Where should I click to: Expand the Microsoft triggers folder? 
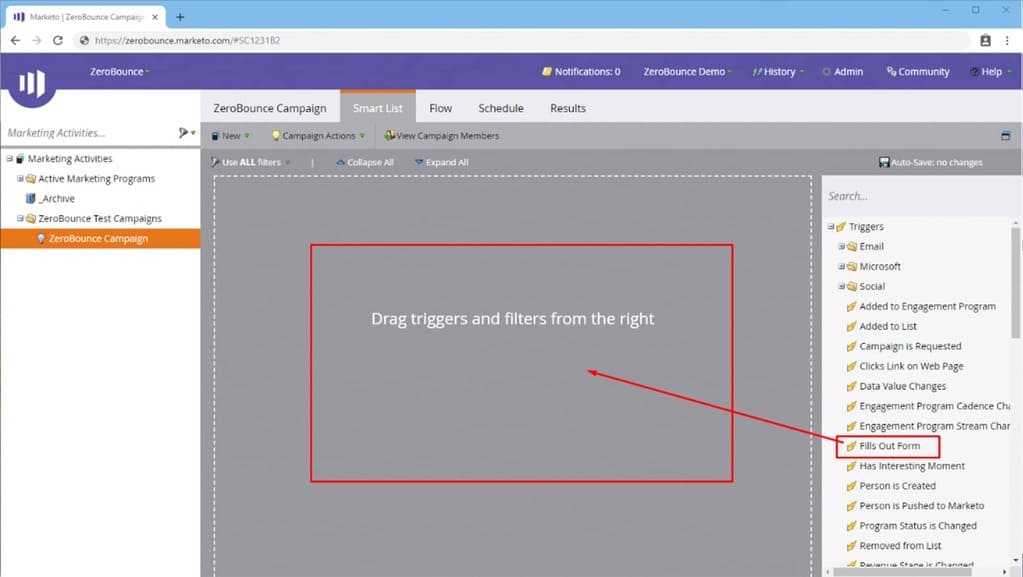pos(842,266)
